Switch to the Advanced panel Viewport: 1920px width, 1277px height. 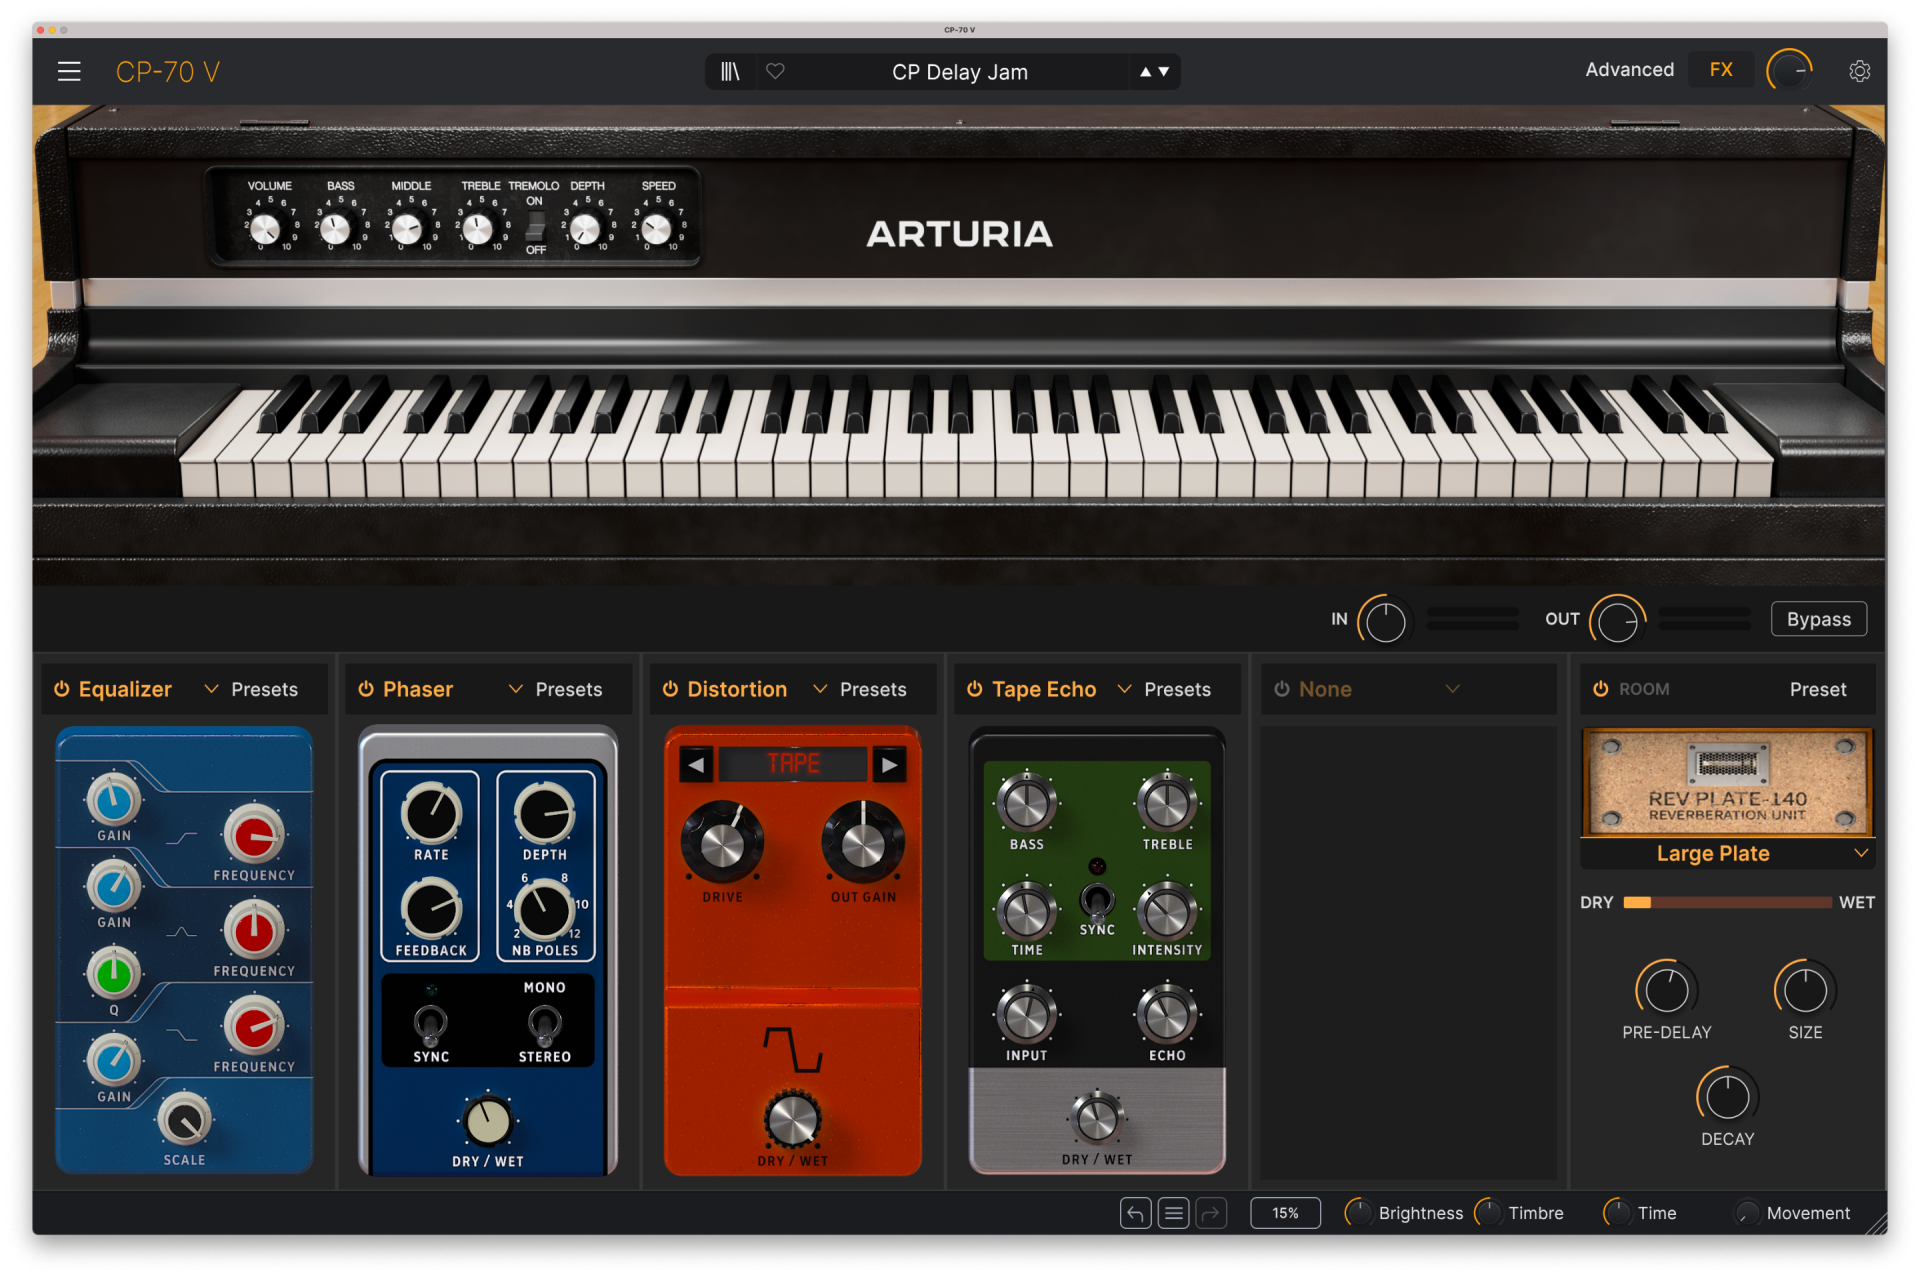[x=1629, y=70]
